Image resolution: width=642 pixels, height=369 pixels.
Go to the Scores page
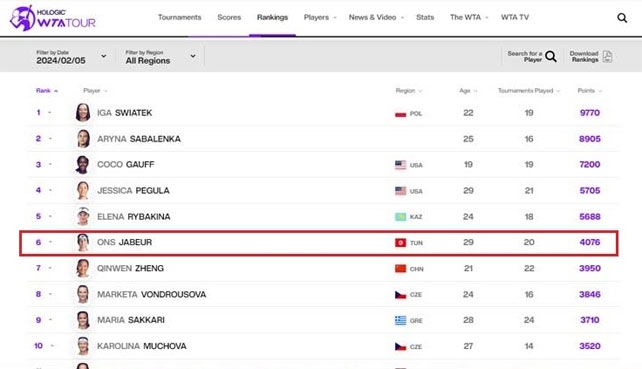[x=229, y=17]
